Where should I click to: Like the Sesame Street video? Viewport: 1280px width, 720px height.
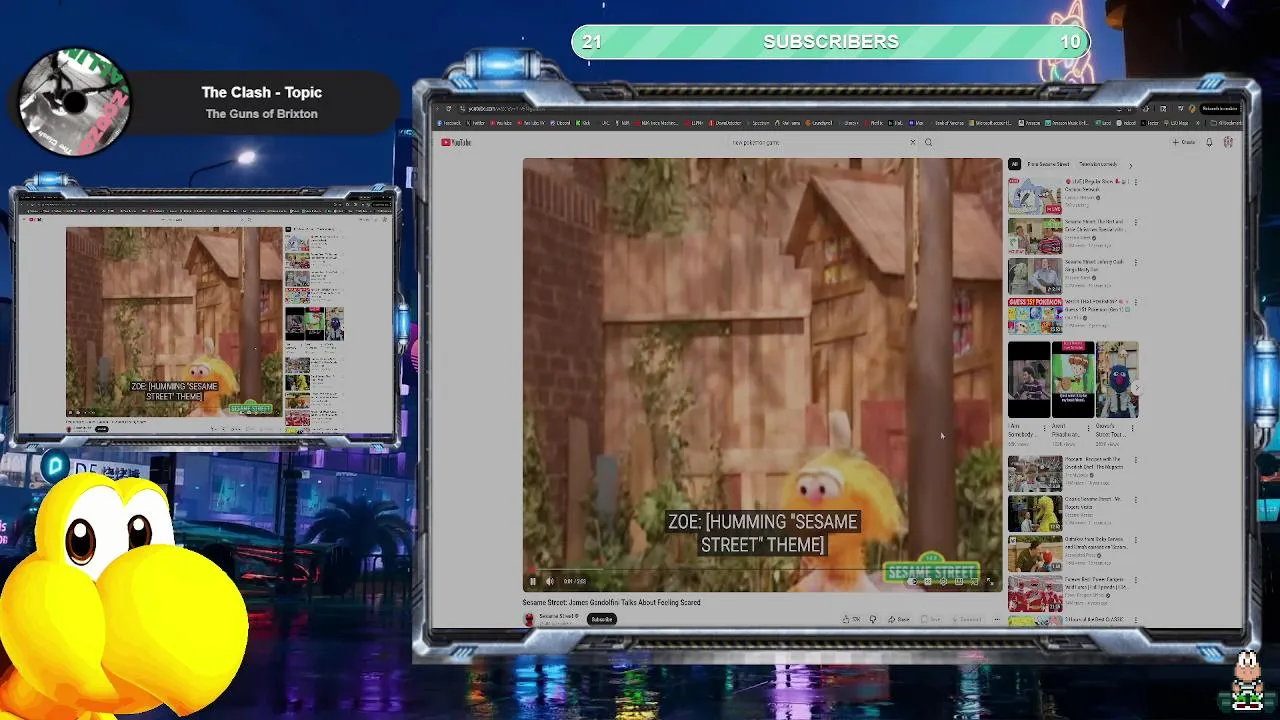point(851,619)
